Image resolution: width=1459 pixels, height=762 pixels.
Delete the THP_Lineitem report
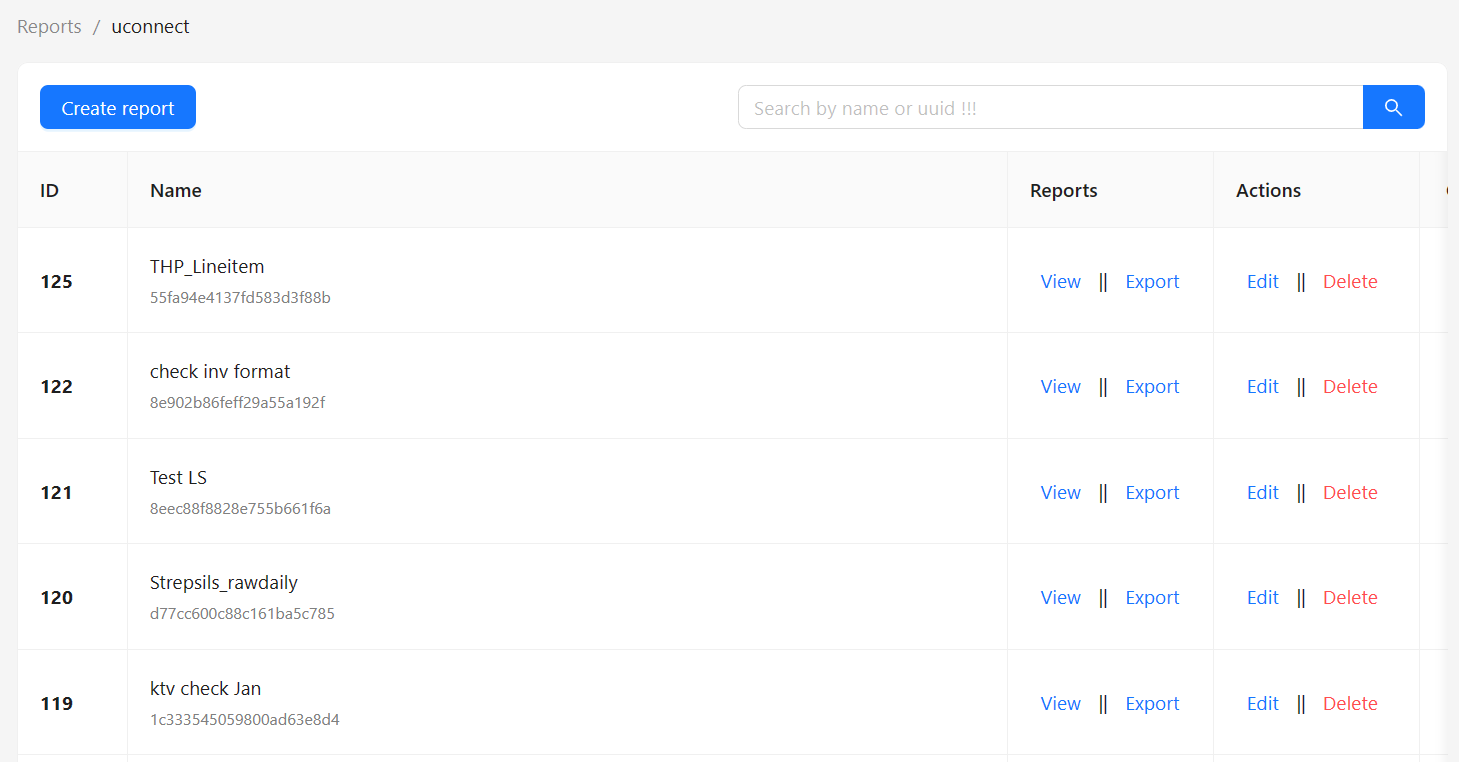(x=1350, y=281)
